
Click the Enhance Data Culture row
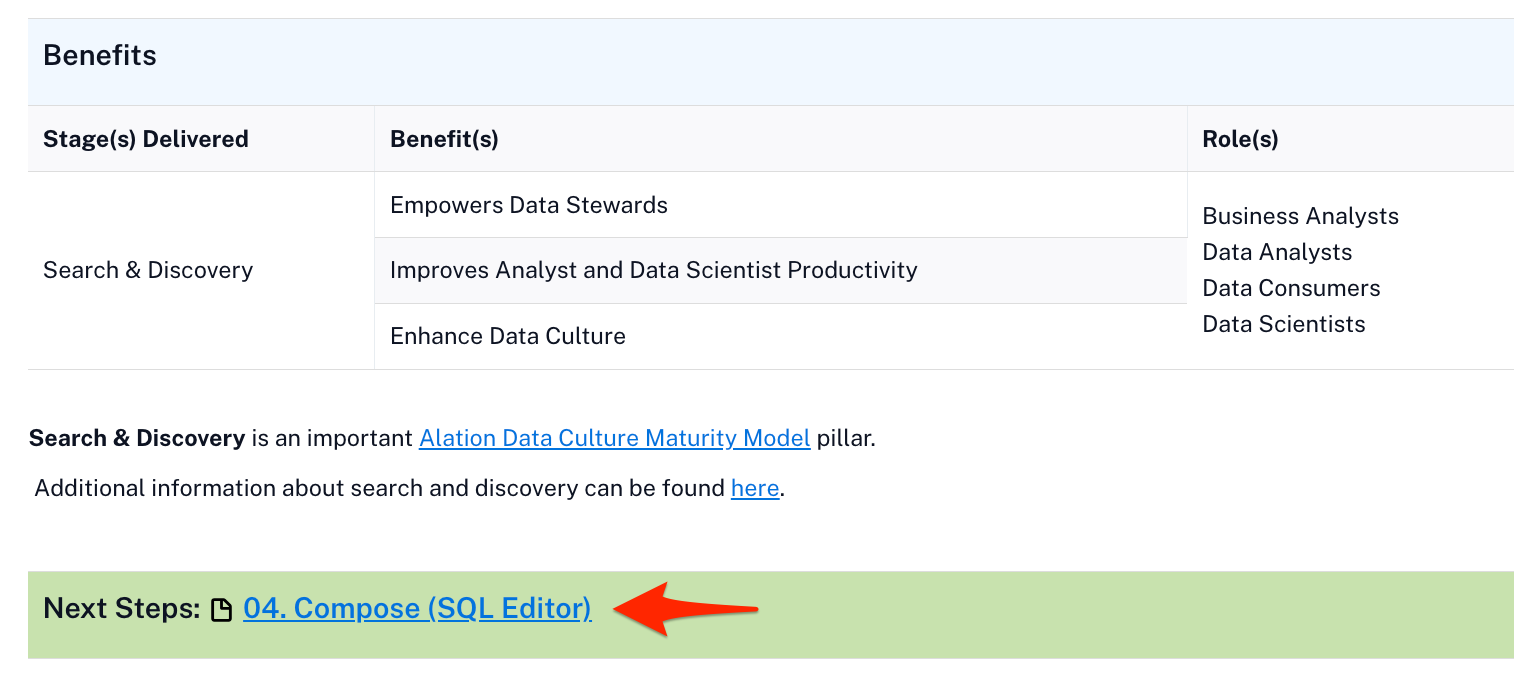(x=508, y=336)
